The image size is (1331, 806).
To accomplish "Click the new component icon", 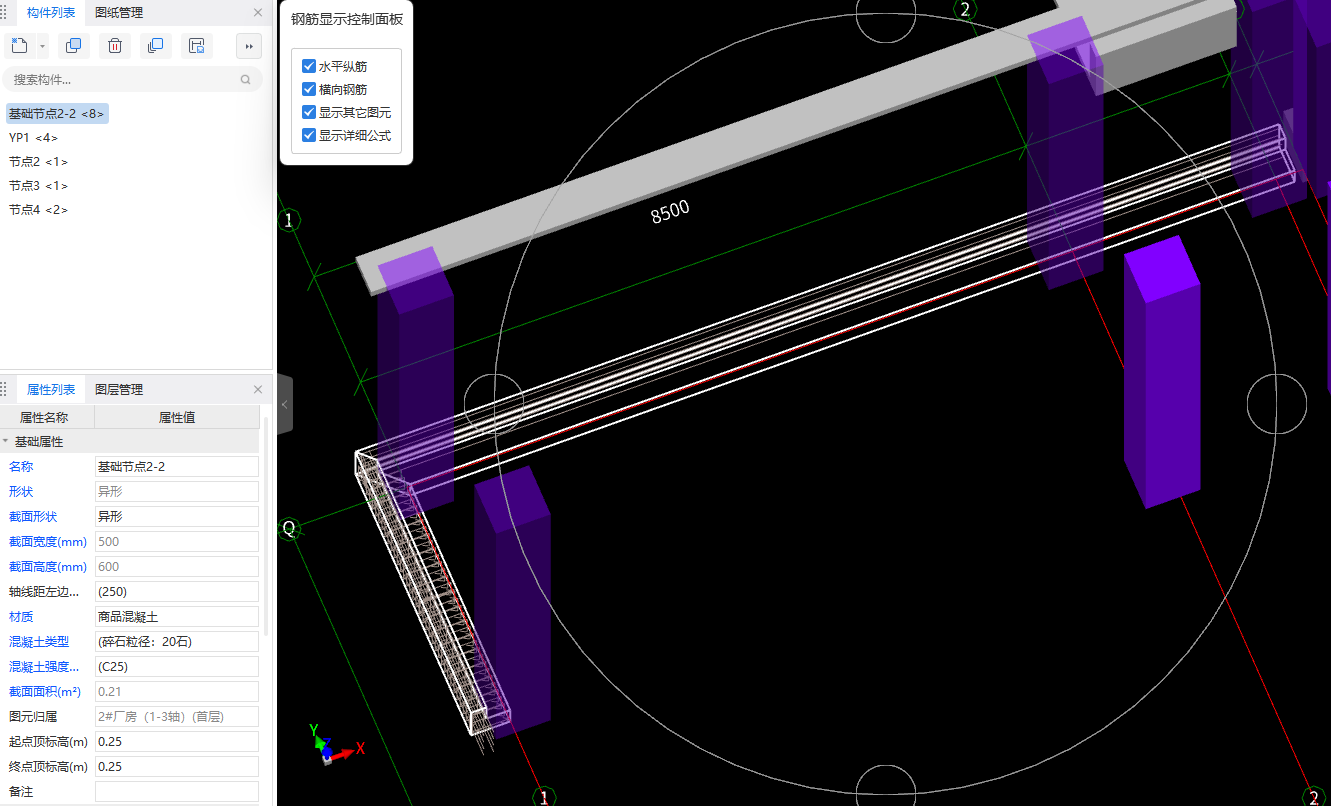I will tap(19, 46).
